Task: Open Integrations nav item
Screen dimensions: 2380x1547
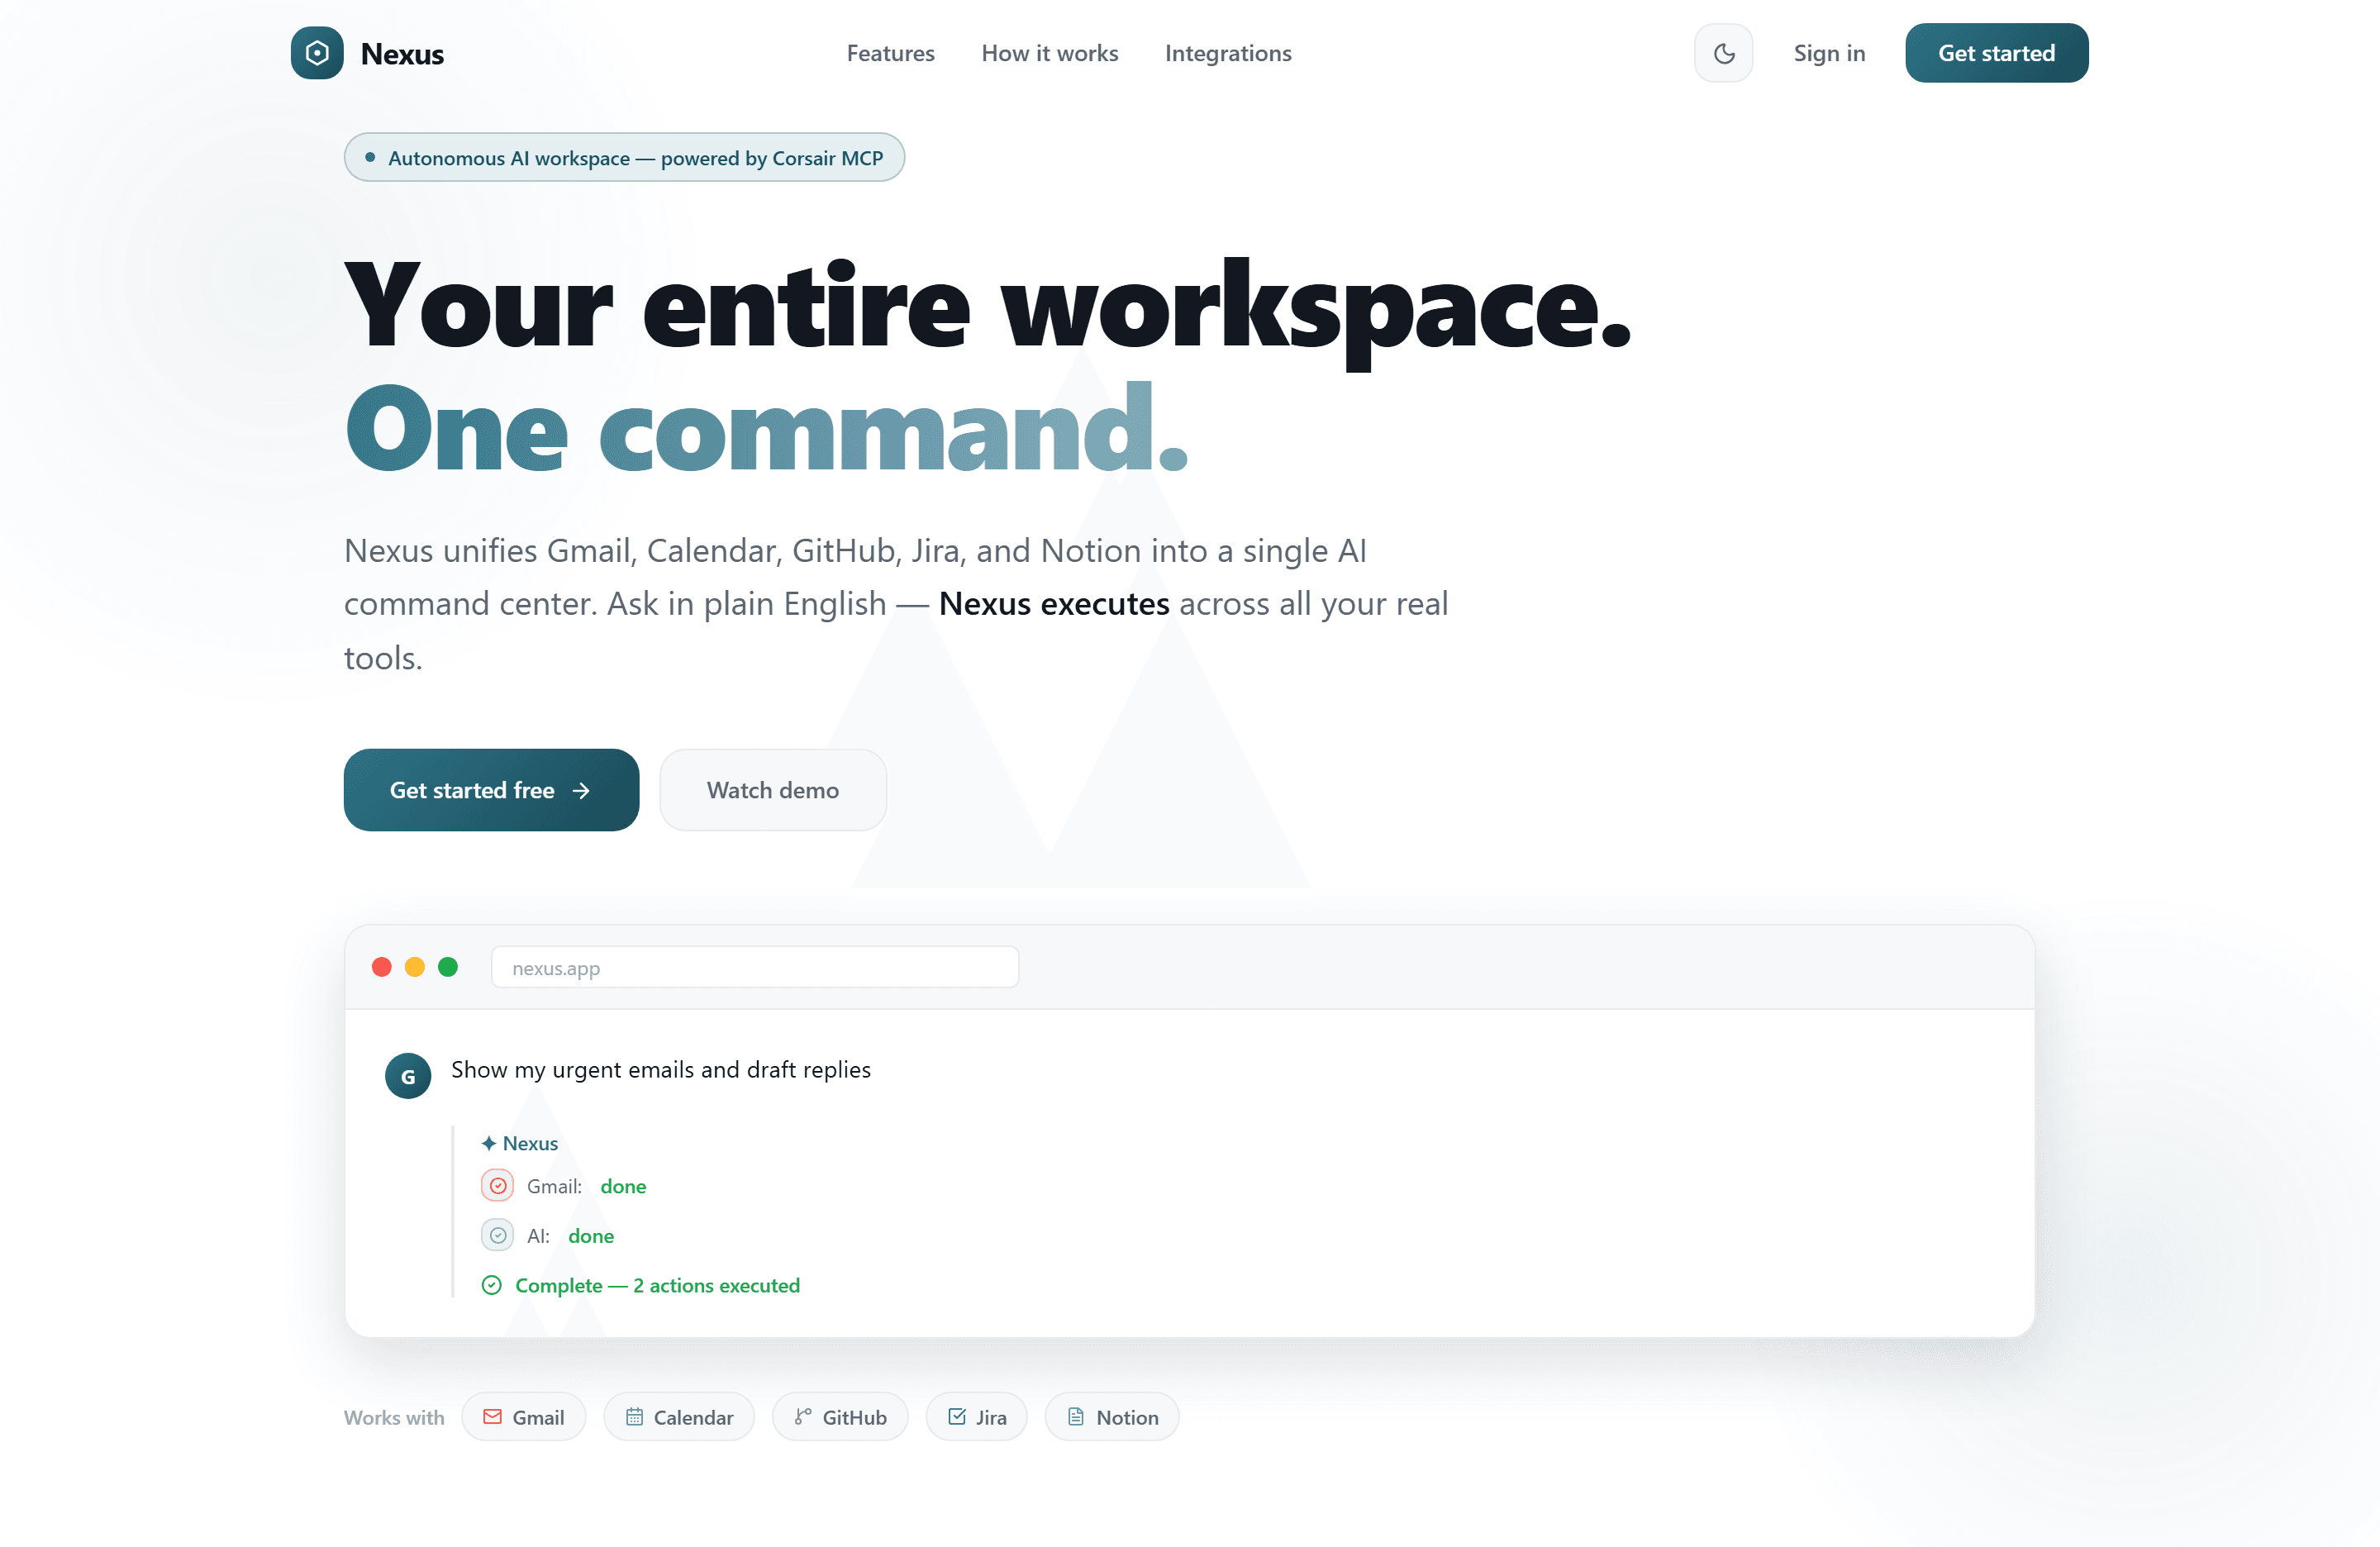Action: [x=1228, y=53]
